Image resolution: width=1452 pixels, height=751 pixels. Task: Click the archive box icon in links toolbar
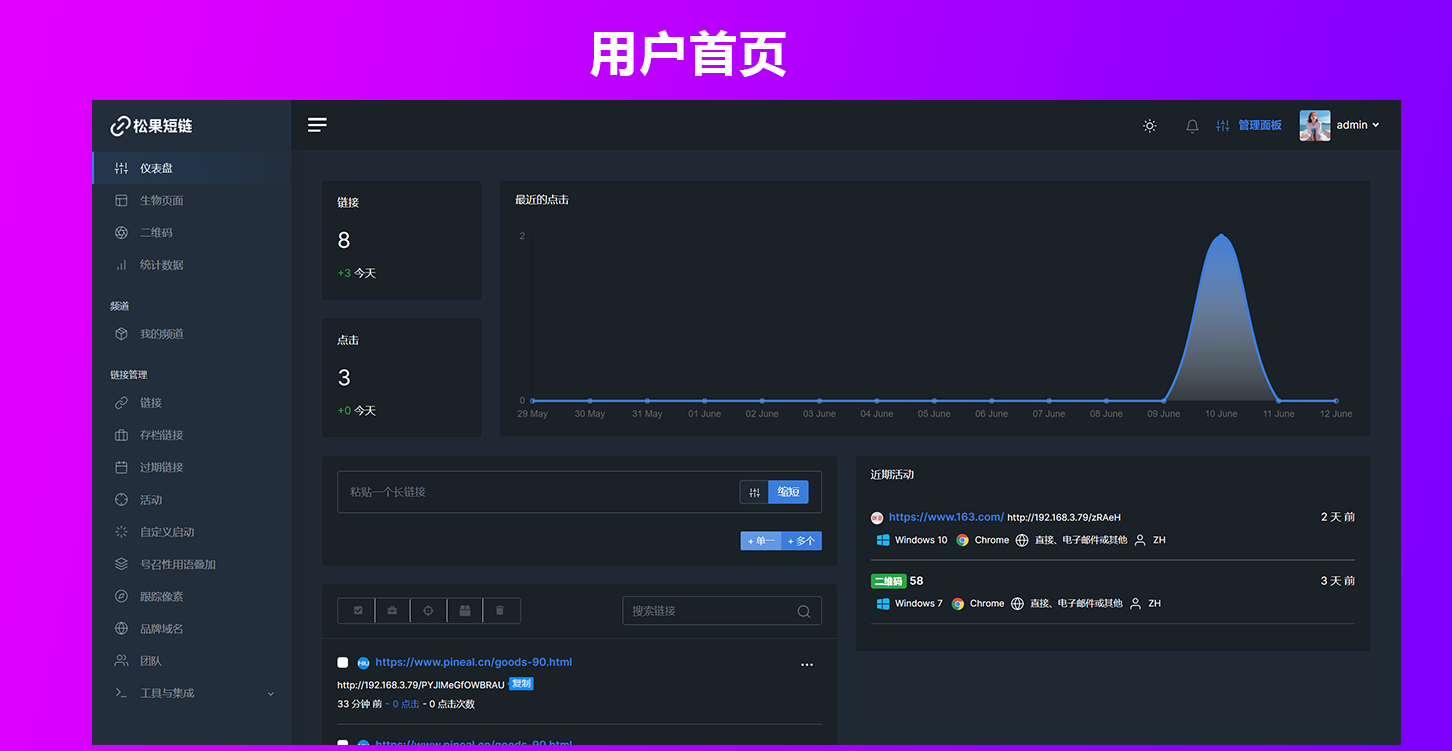(x=465, y=611)
